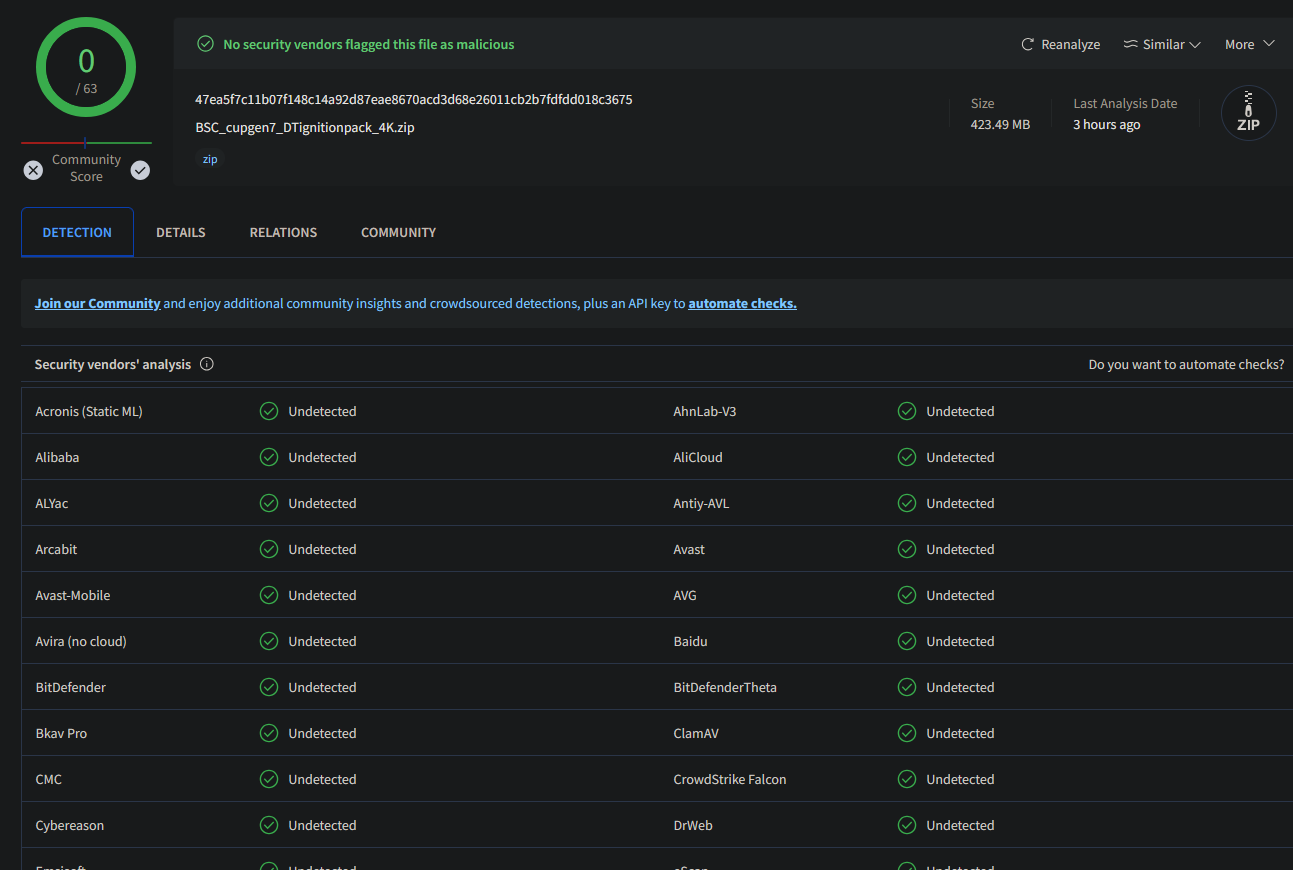The image size is (1293, 870).
Task: Click the Reanalyze refresh icon
Action: [x=1027, y=45]
